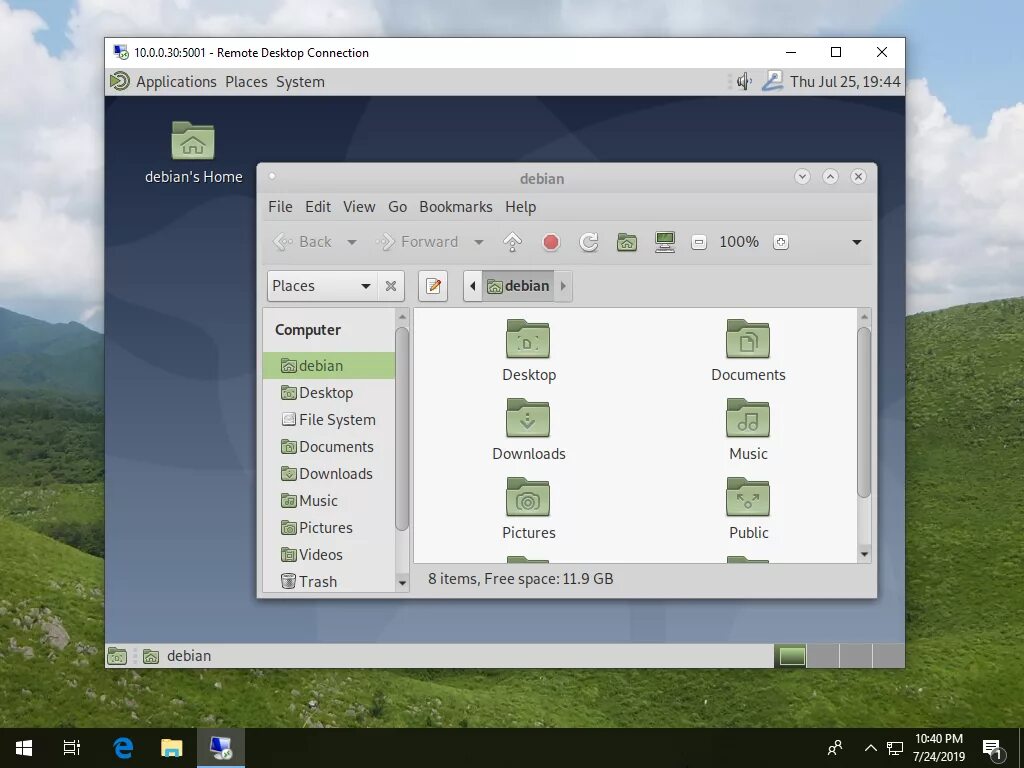1024x768 pixels.
Task: Click the sidebar scrollbar down arrow
Action: 402,583
